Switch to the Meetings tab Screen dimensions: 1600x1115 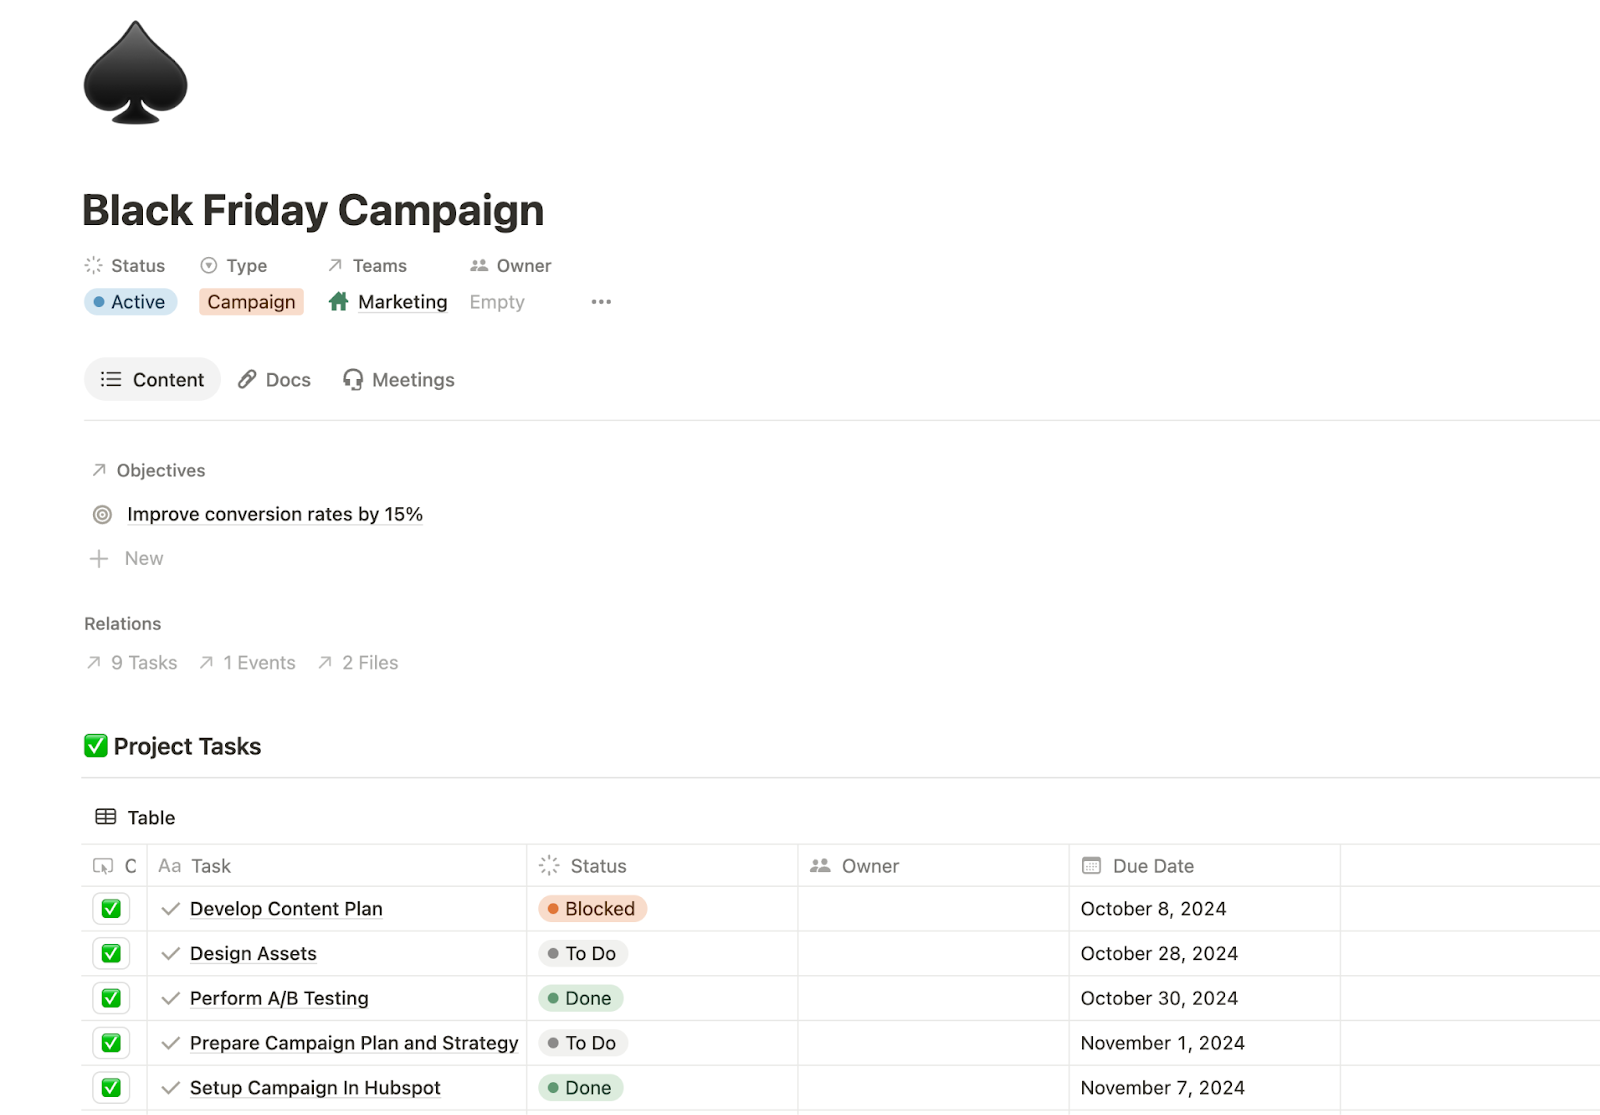coord(399,380)
